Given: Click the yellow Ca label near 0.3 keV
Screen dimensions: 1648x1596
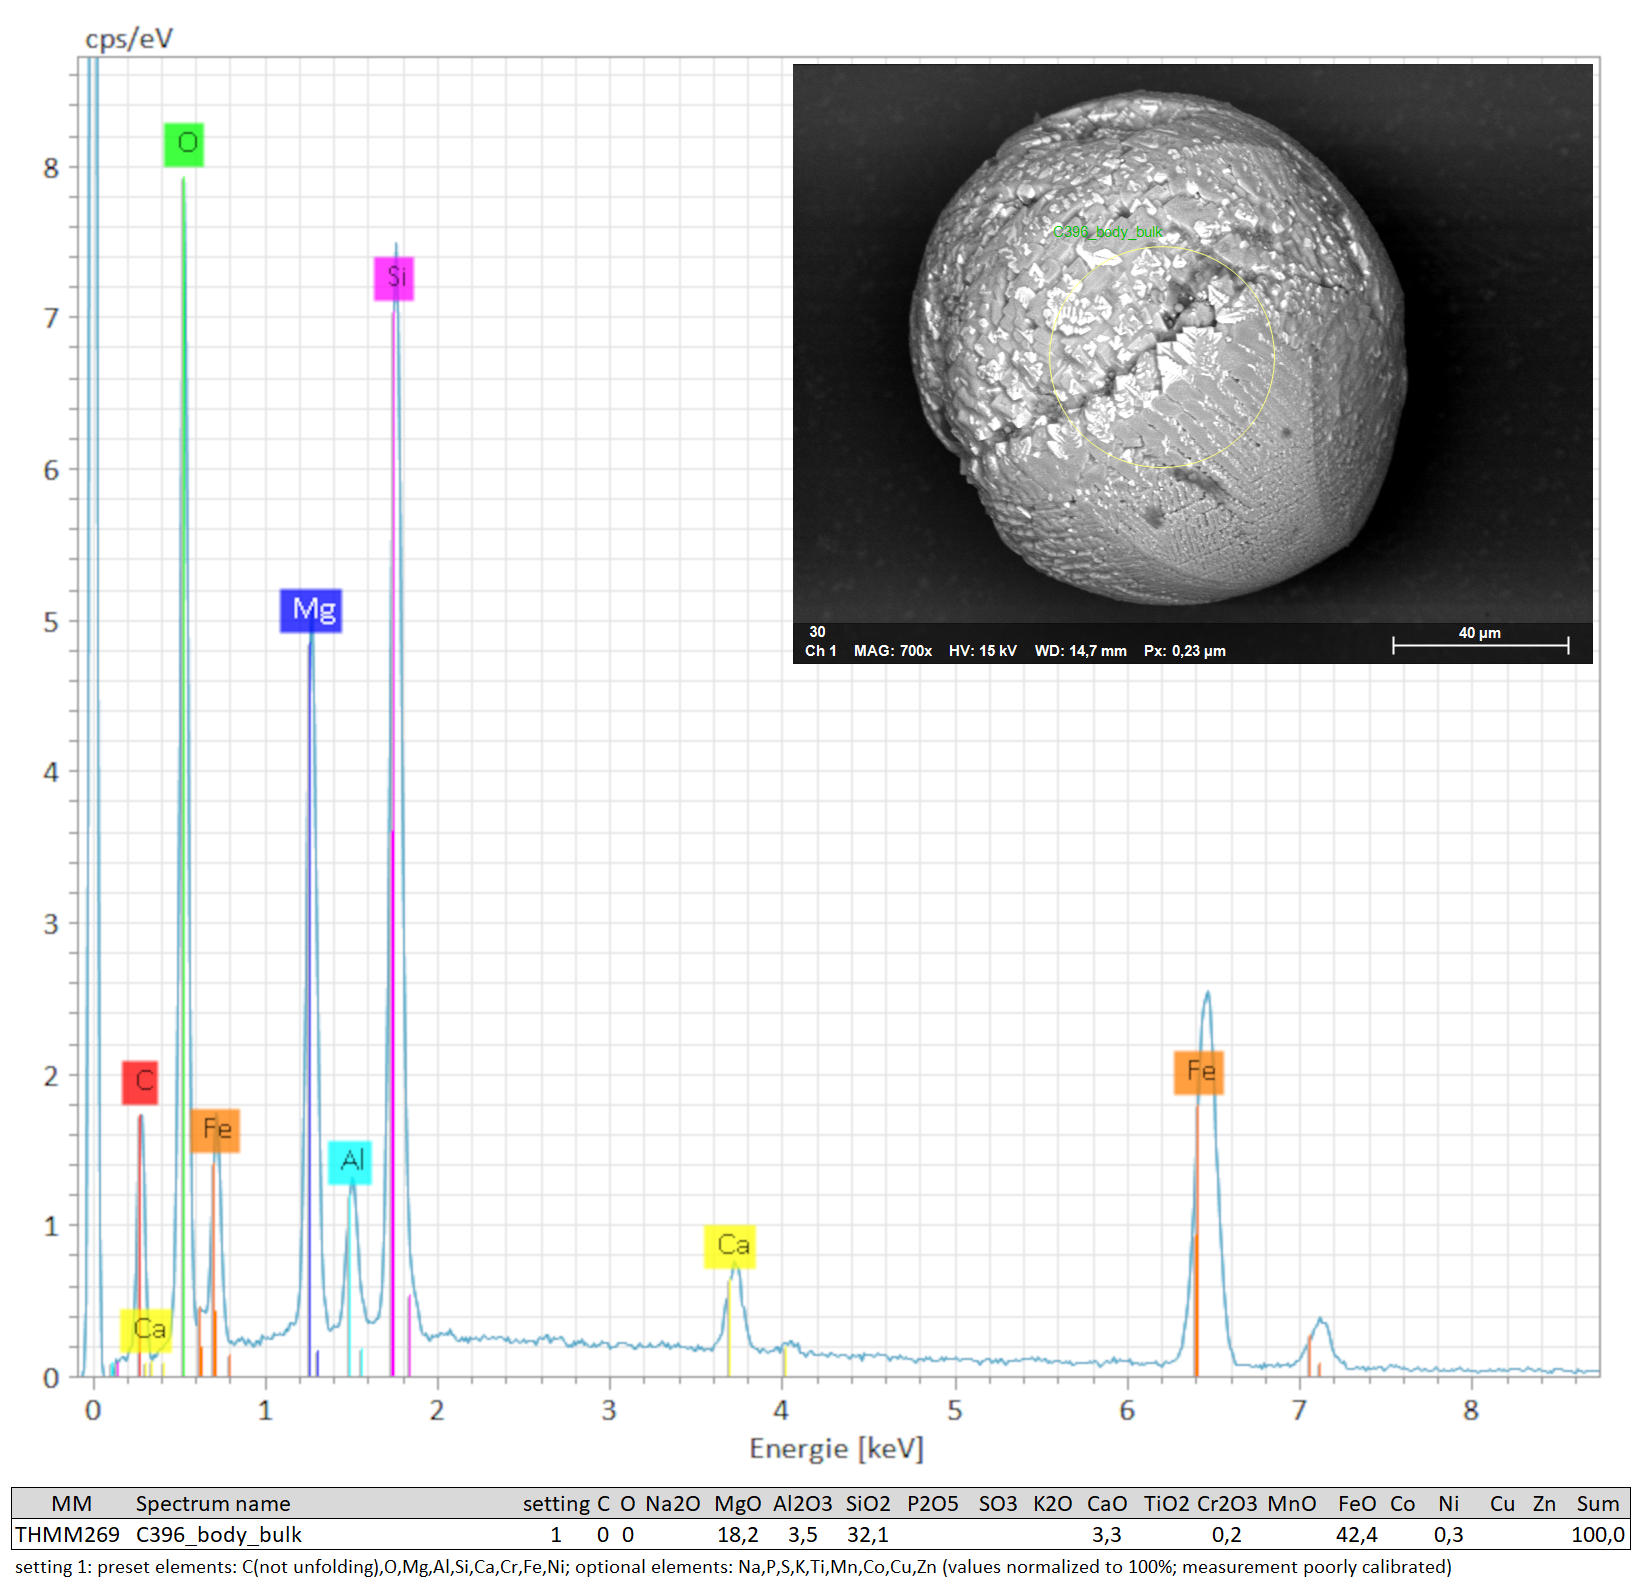Looking at the screenshot, I should click(x=146, y=1330).
